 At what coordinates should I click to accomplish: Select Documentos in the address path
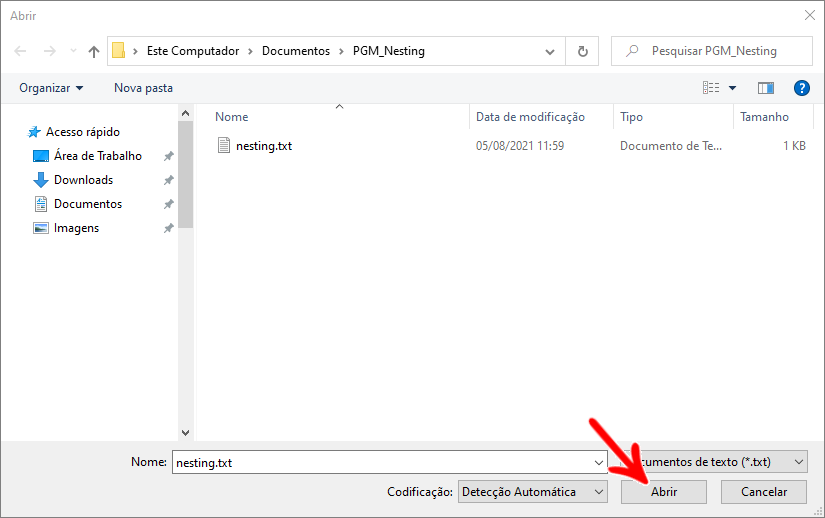296,51
